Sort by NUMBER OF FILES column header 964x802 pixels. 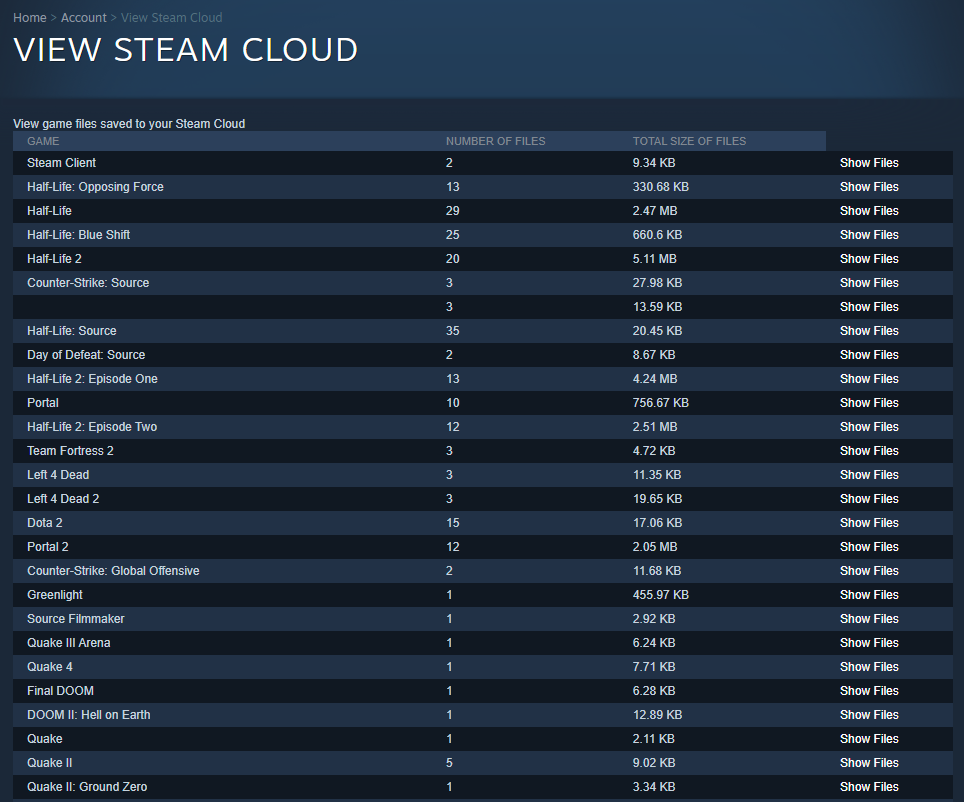496,141
